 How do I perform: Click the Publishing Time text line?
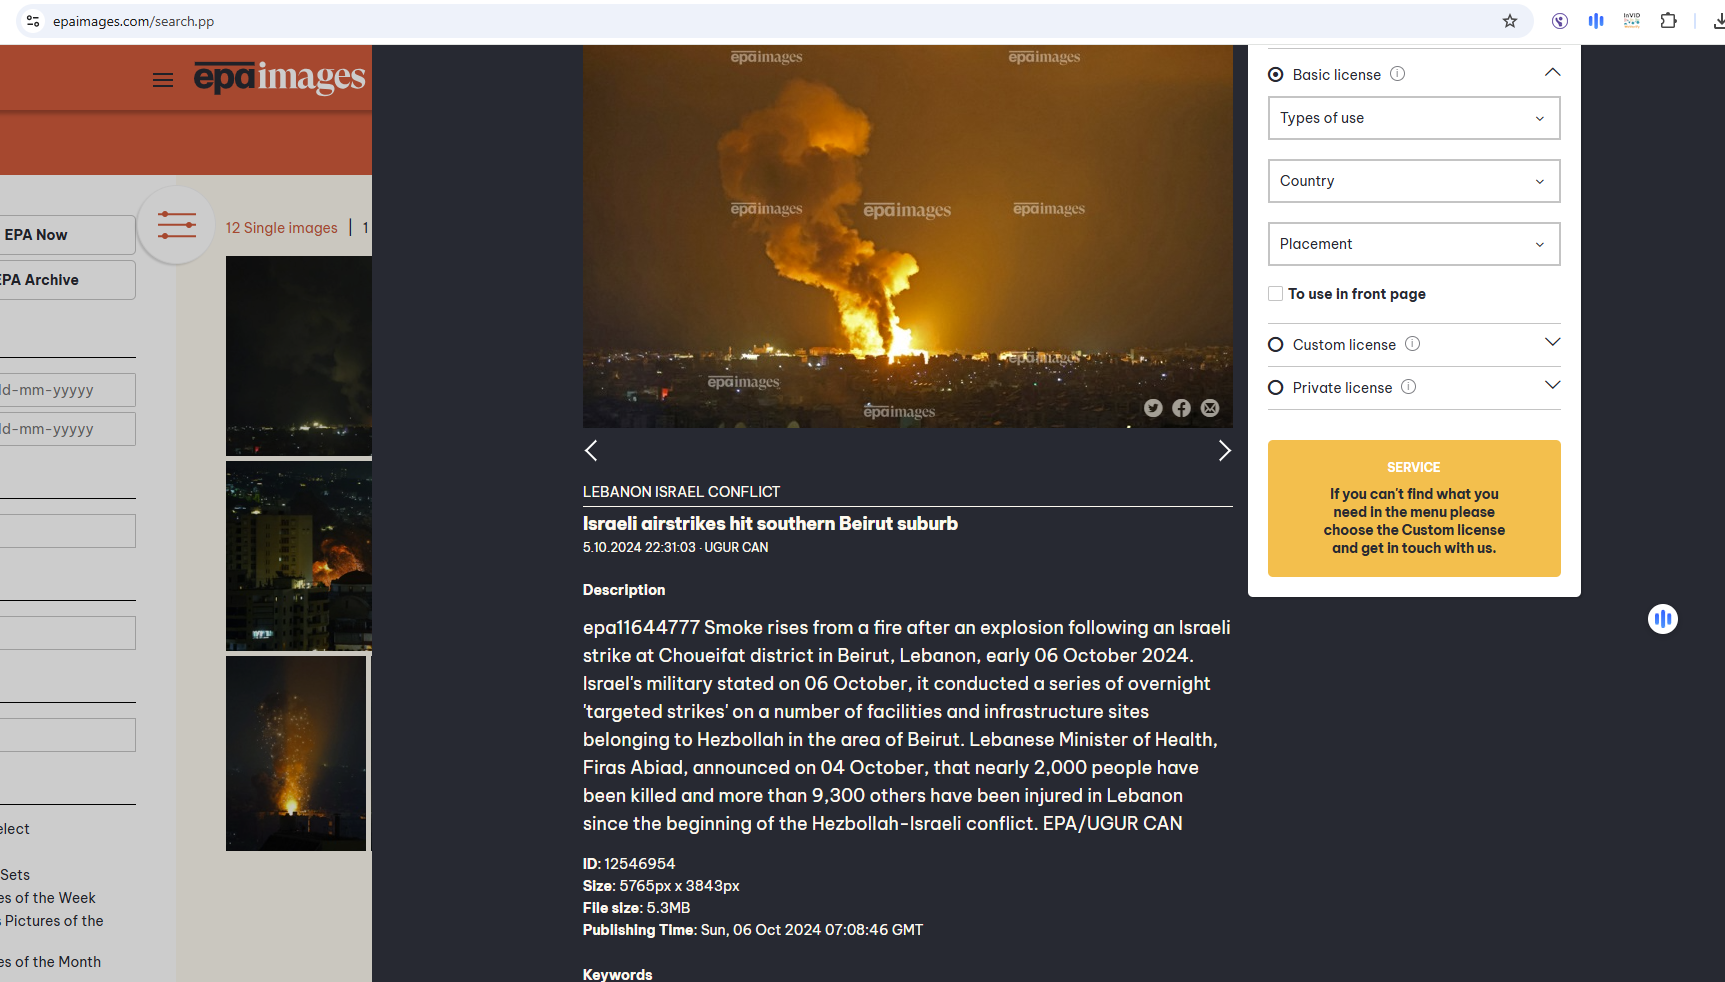point(753,930)
